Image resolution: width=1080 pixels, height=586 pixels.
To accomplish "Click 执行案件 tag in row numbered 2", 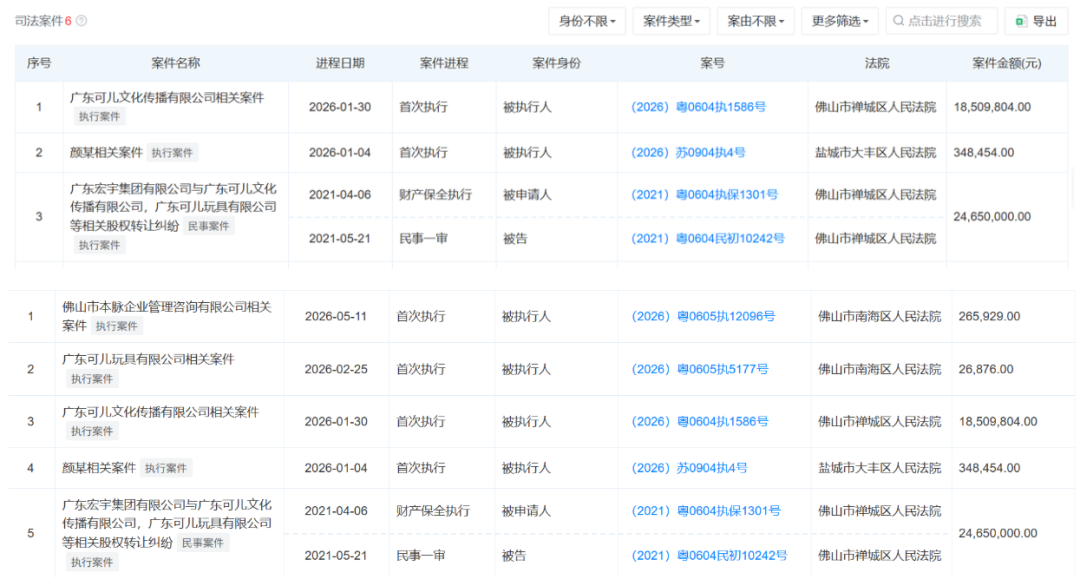I will pos(172,153).
